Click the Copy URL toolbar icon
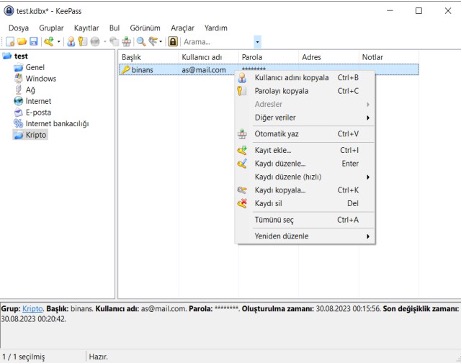This screenshot has width=462, height=364. [x=114, y=42]
